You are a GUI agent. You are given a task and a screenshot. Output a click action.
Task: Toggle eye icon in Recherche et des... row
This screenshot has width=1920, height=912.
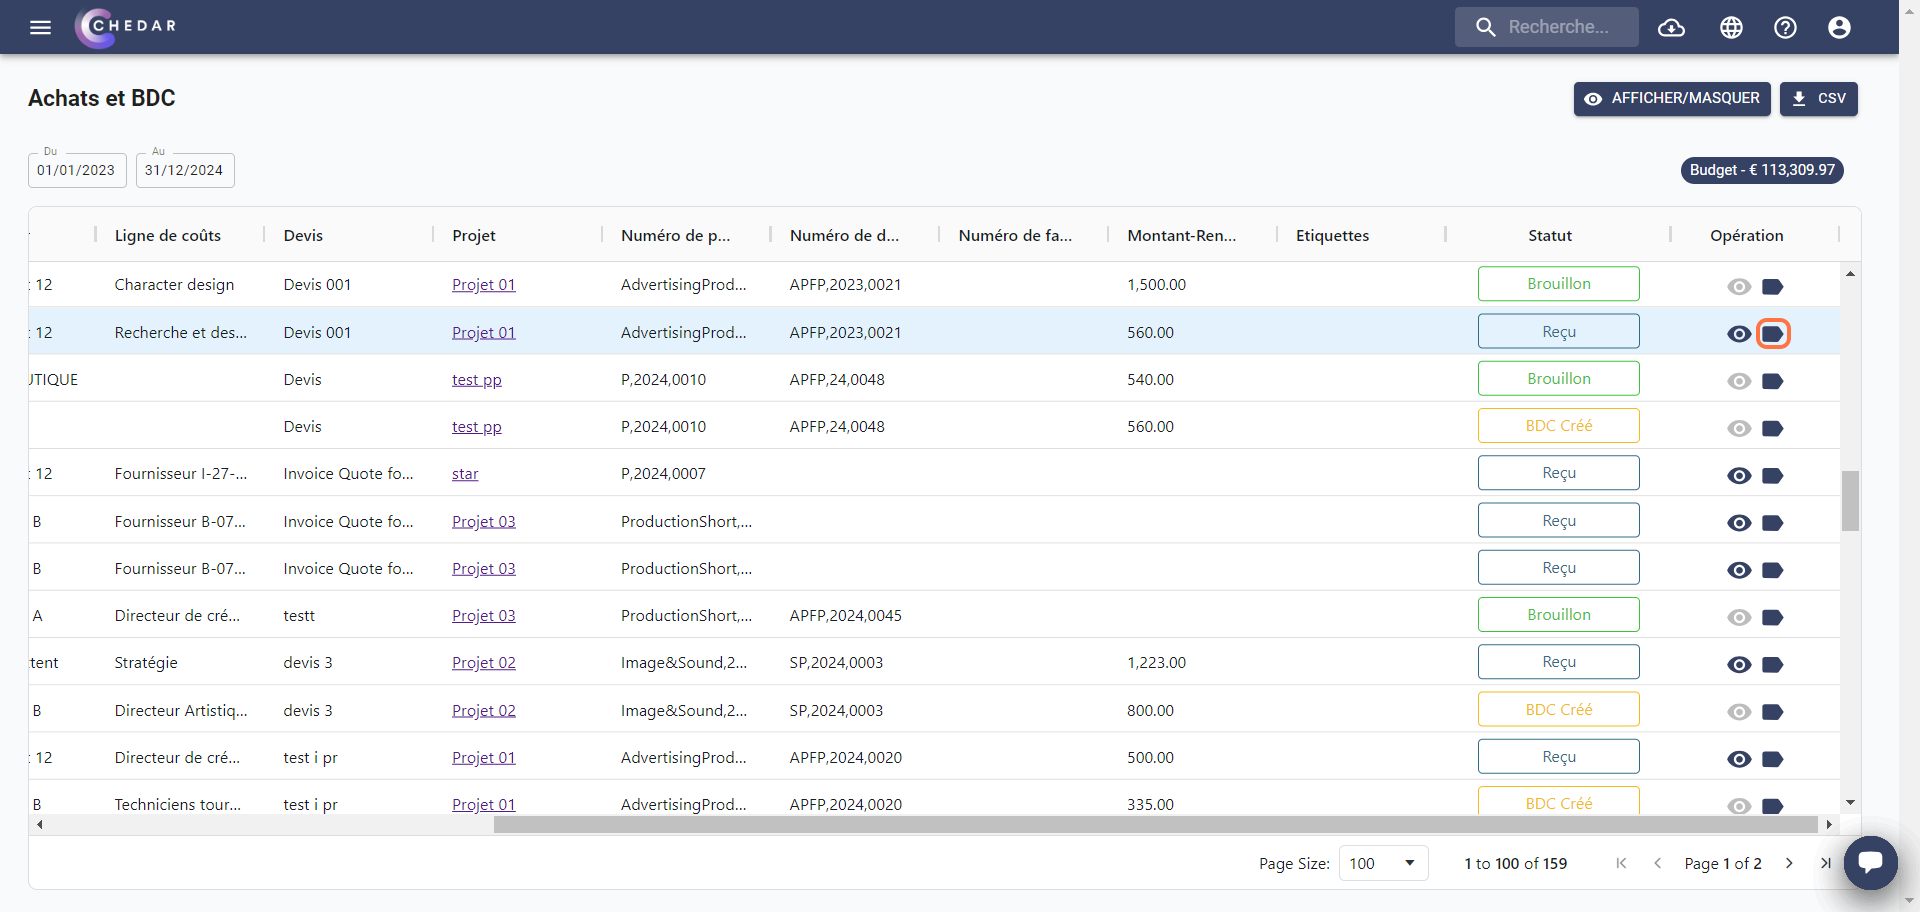coord(1739,334)
